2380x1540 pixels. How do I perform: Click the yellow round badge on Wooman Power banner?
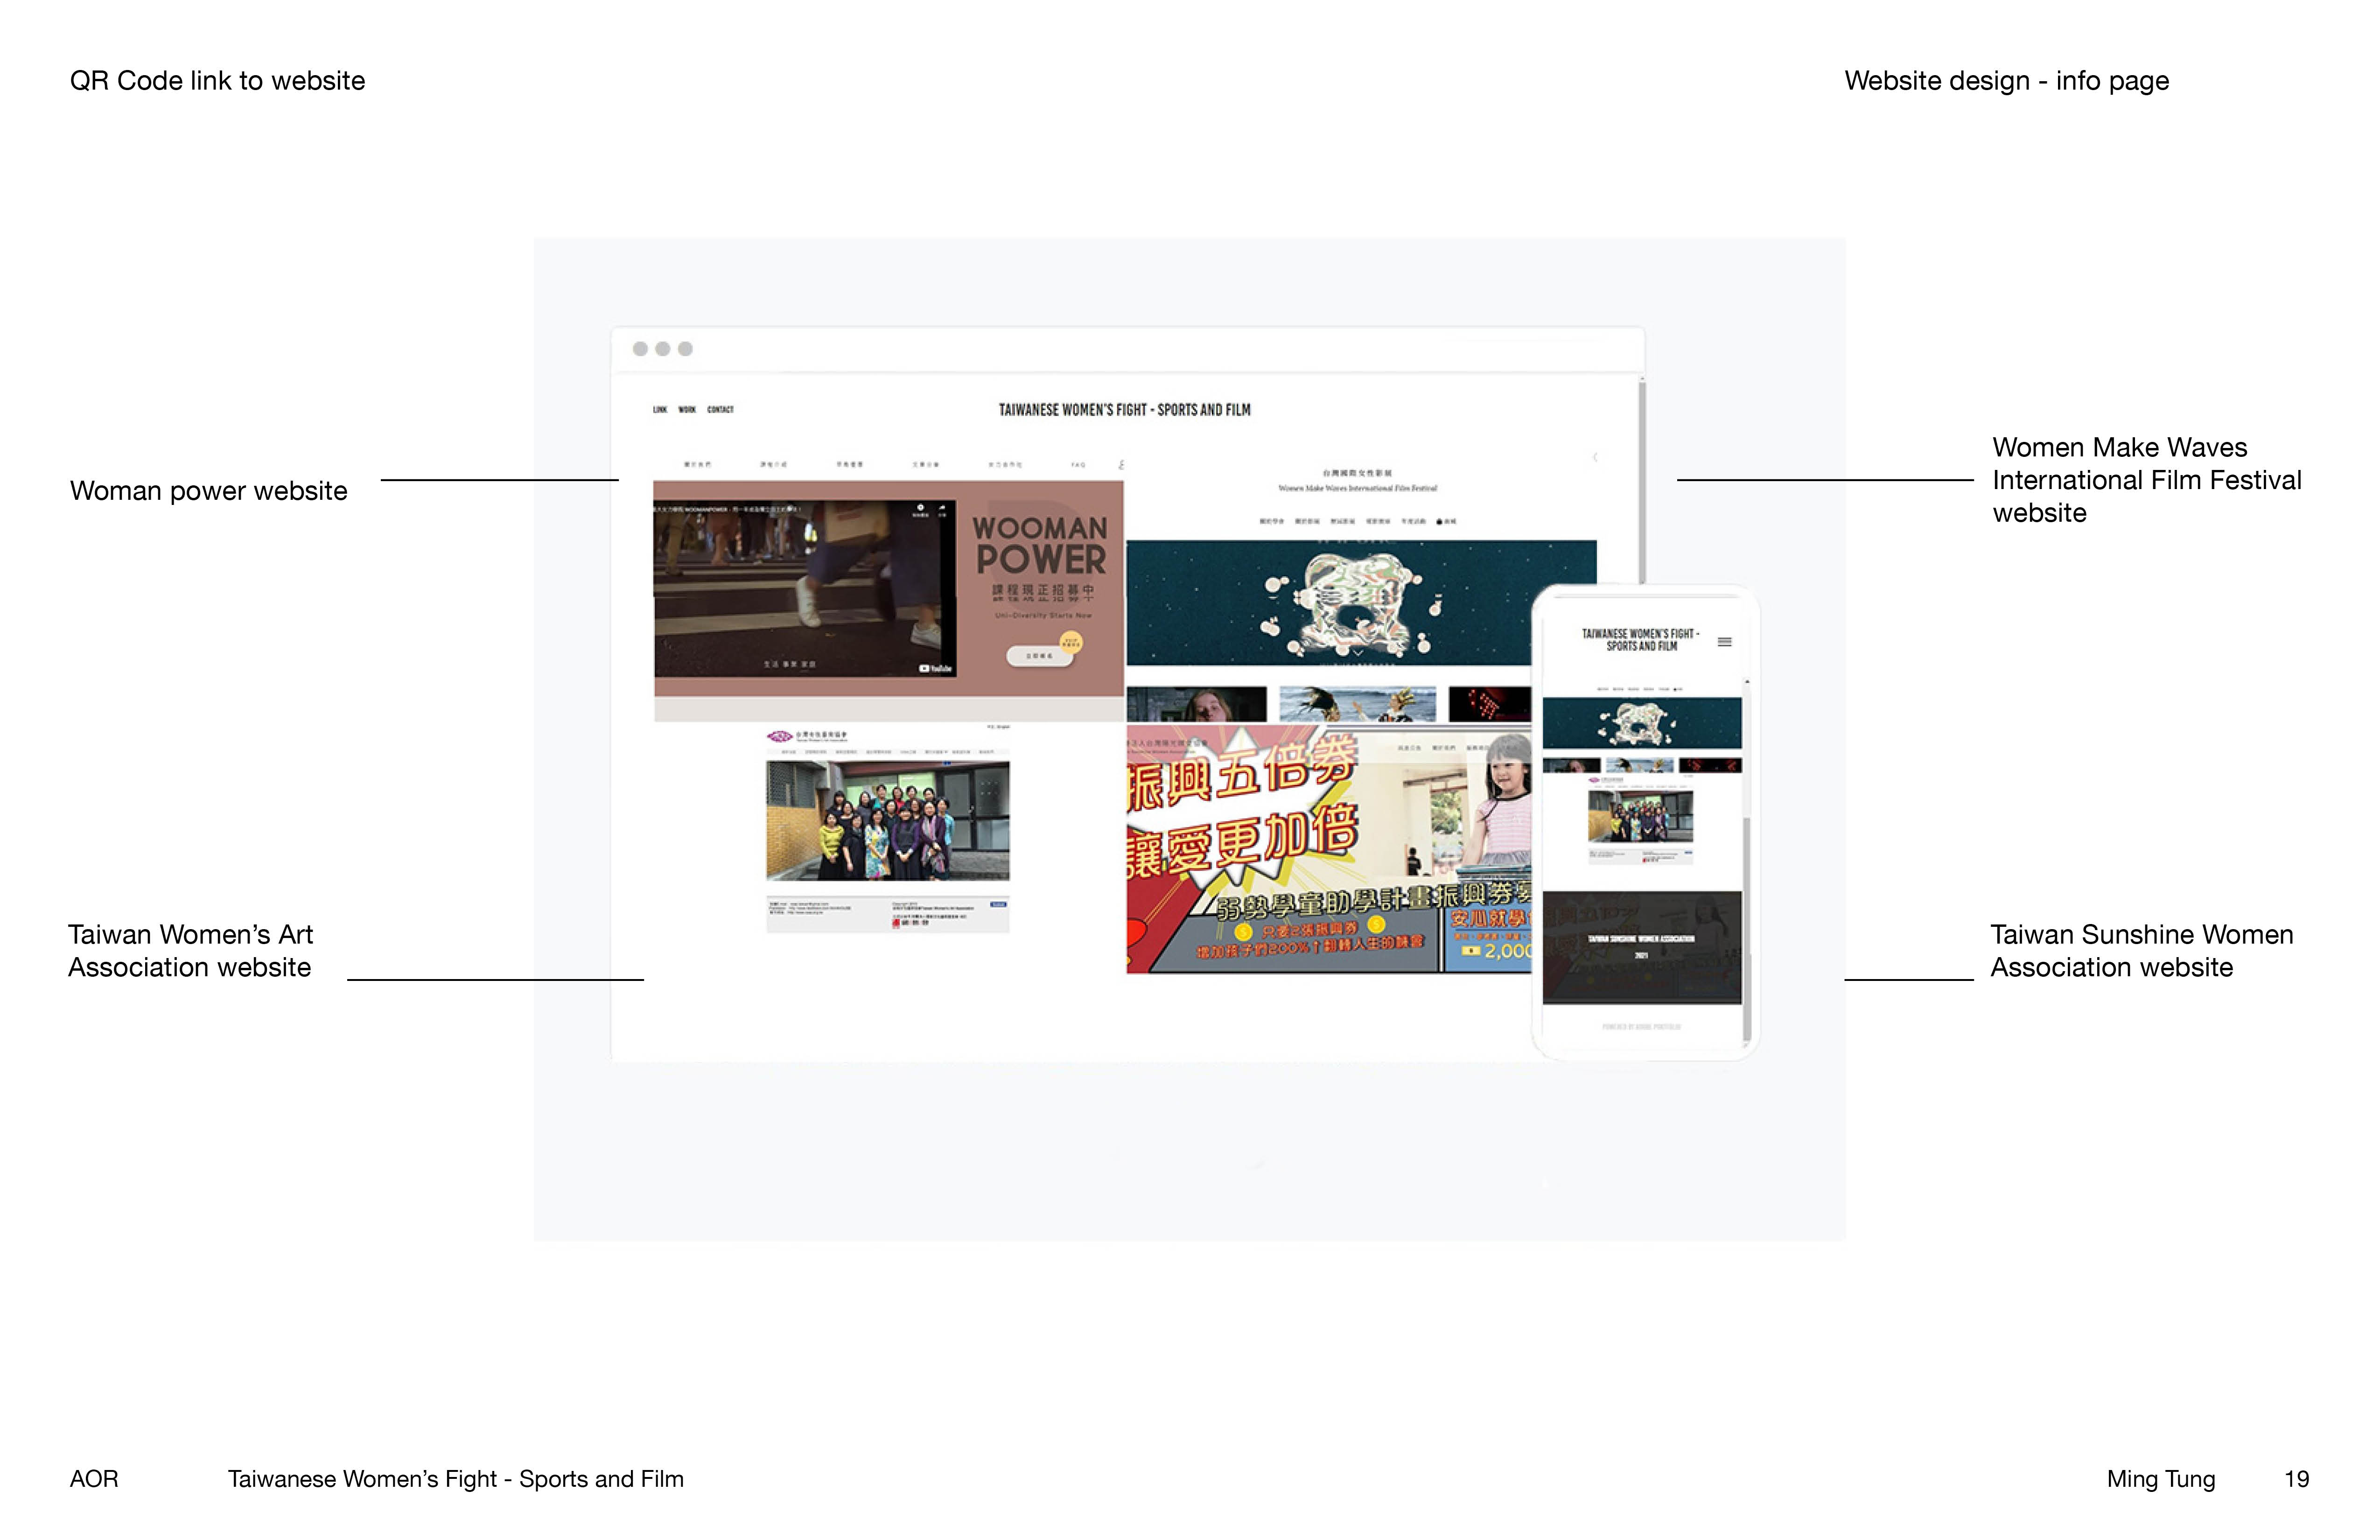coord(1071,643)
